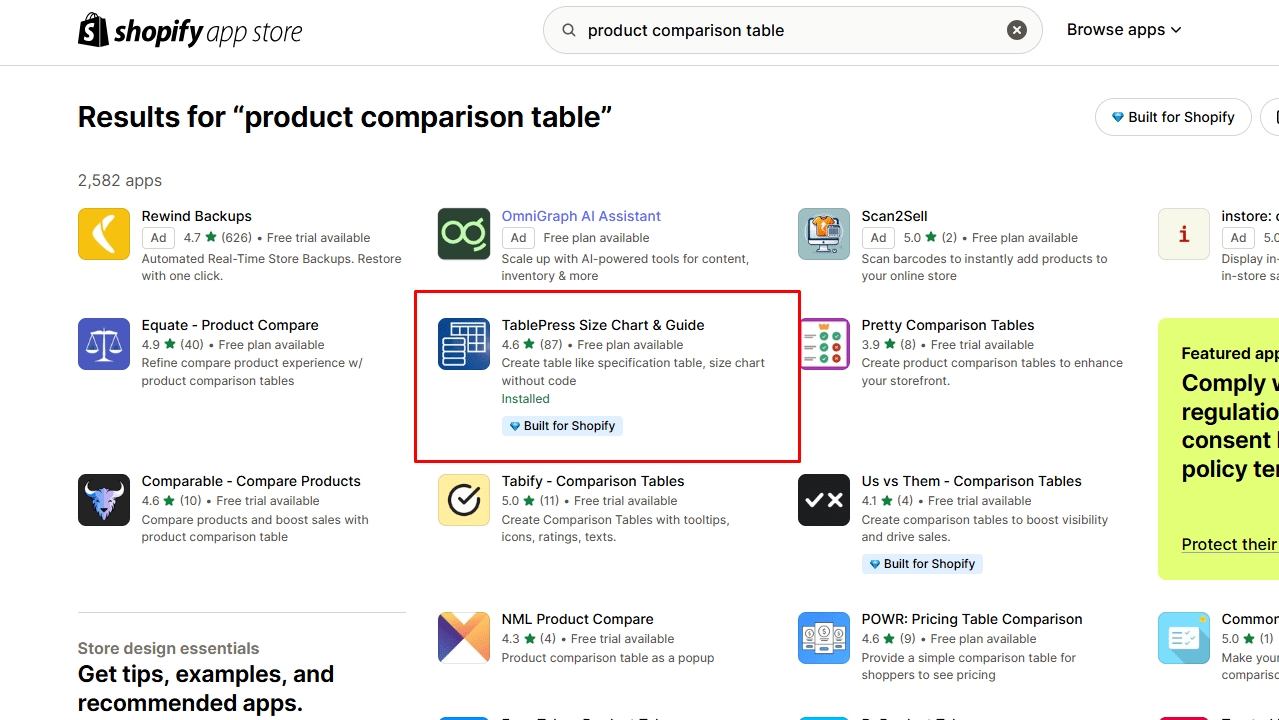The width and height of the screenshot is (1279, 720).
Task: Click the 4.7 star rating of Rewind Backups
Action: point(217,238)
